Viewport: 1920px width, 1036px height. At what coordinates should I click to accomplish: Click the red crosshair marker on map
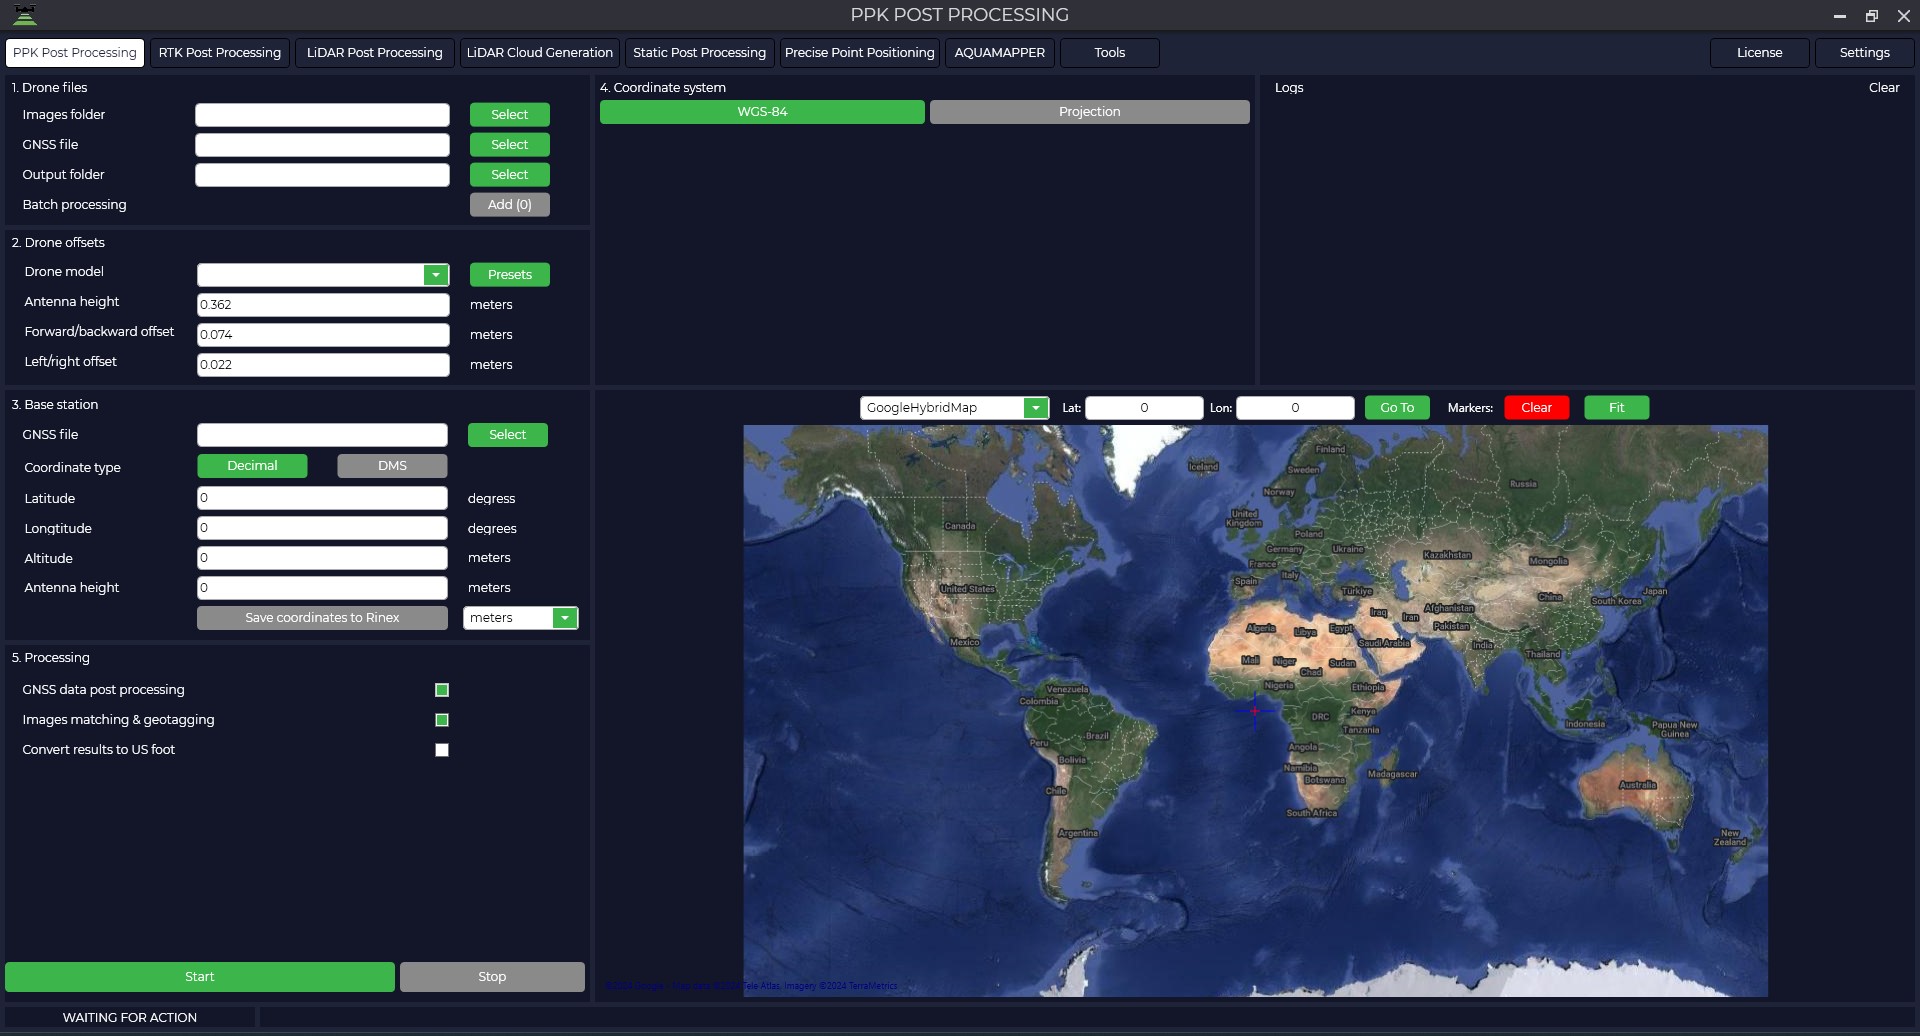pos(1255,711)
